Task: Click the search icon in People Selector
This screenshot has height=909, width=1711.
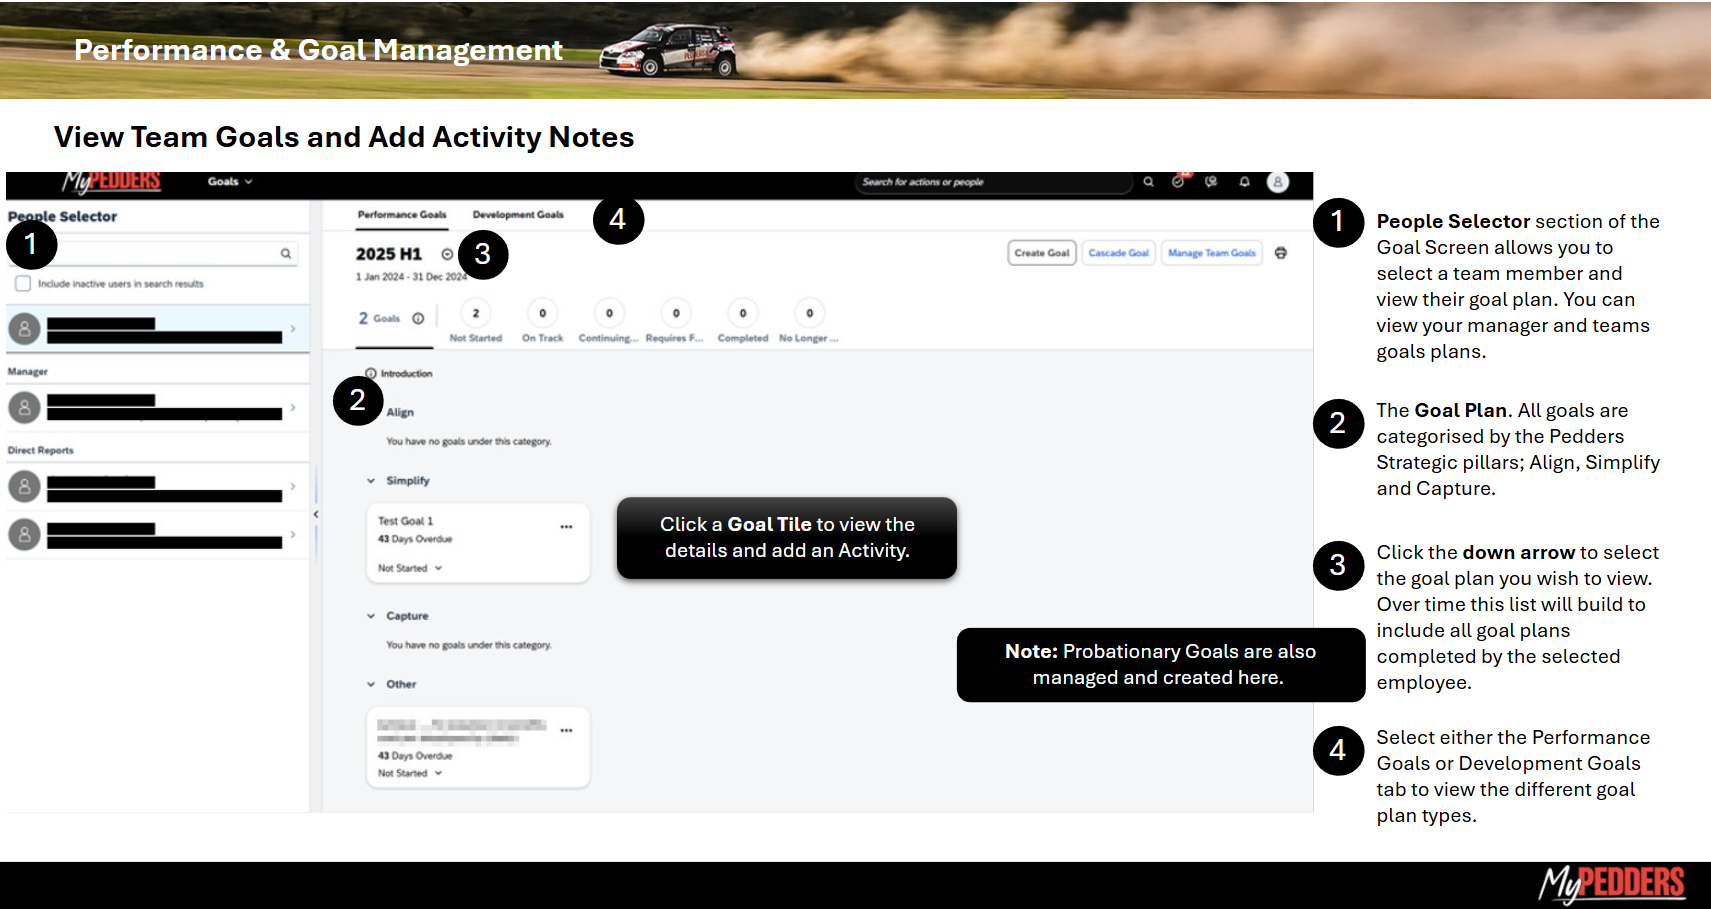Action: coord(286,254)
